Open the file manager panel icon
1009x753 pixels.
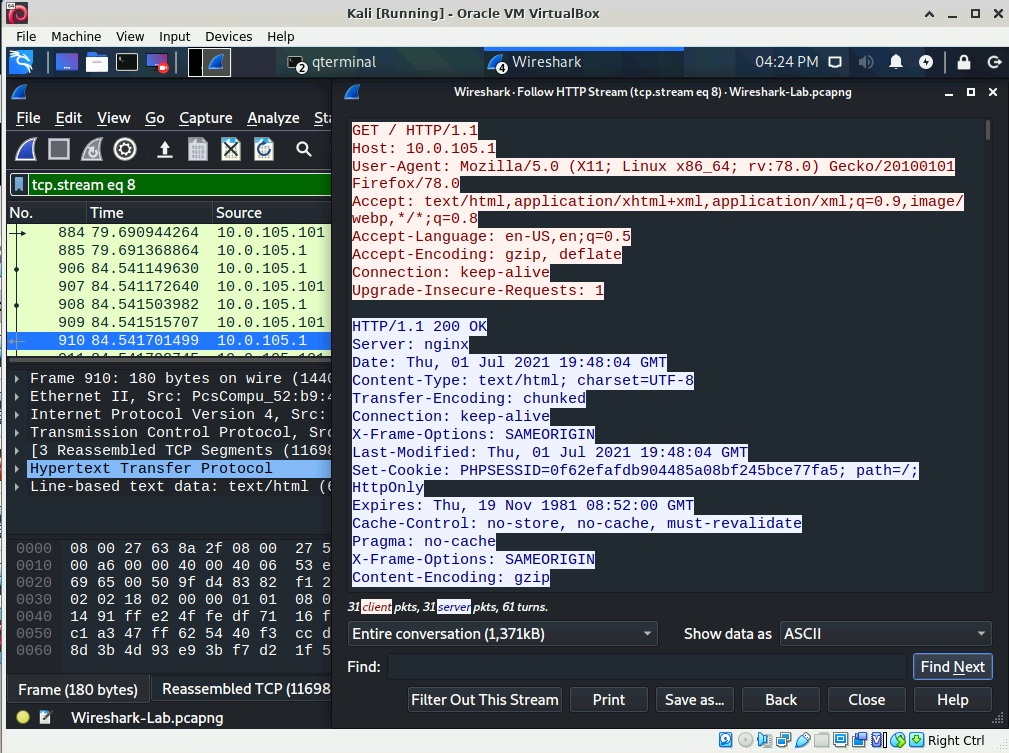pyautogui.click(x=97, y=62)
